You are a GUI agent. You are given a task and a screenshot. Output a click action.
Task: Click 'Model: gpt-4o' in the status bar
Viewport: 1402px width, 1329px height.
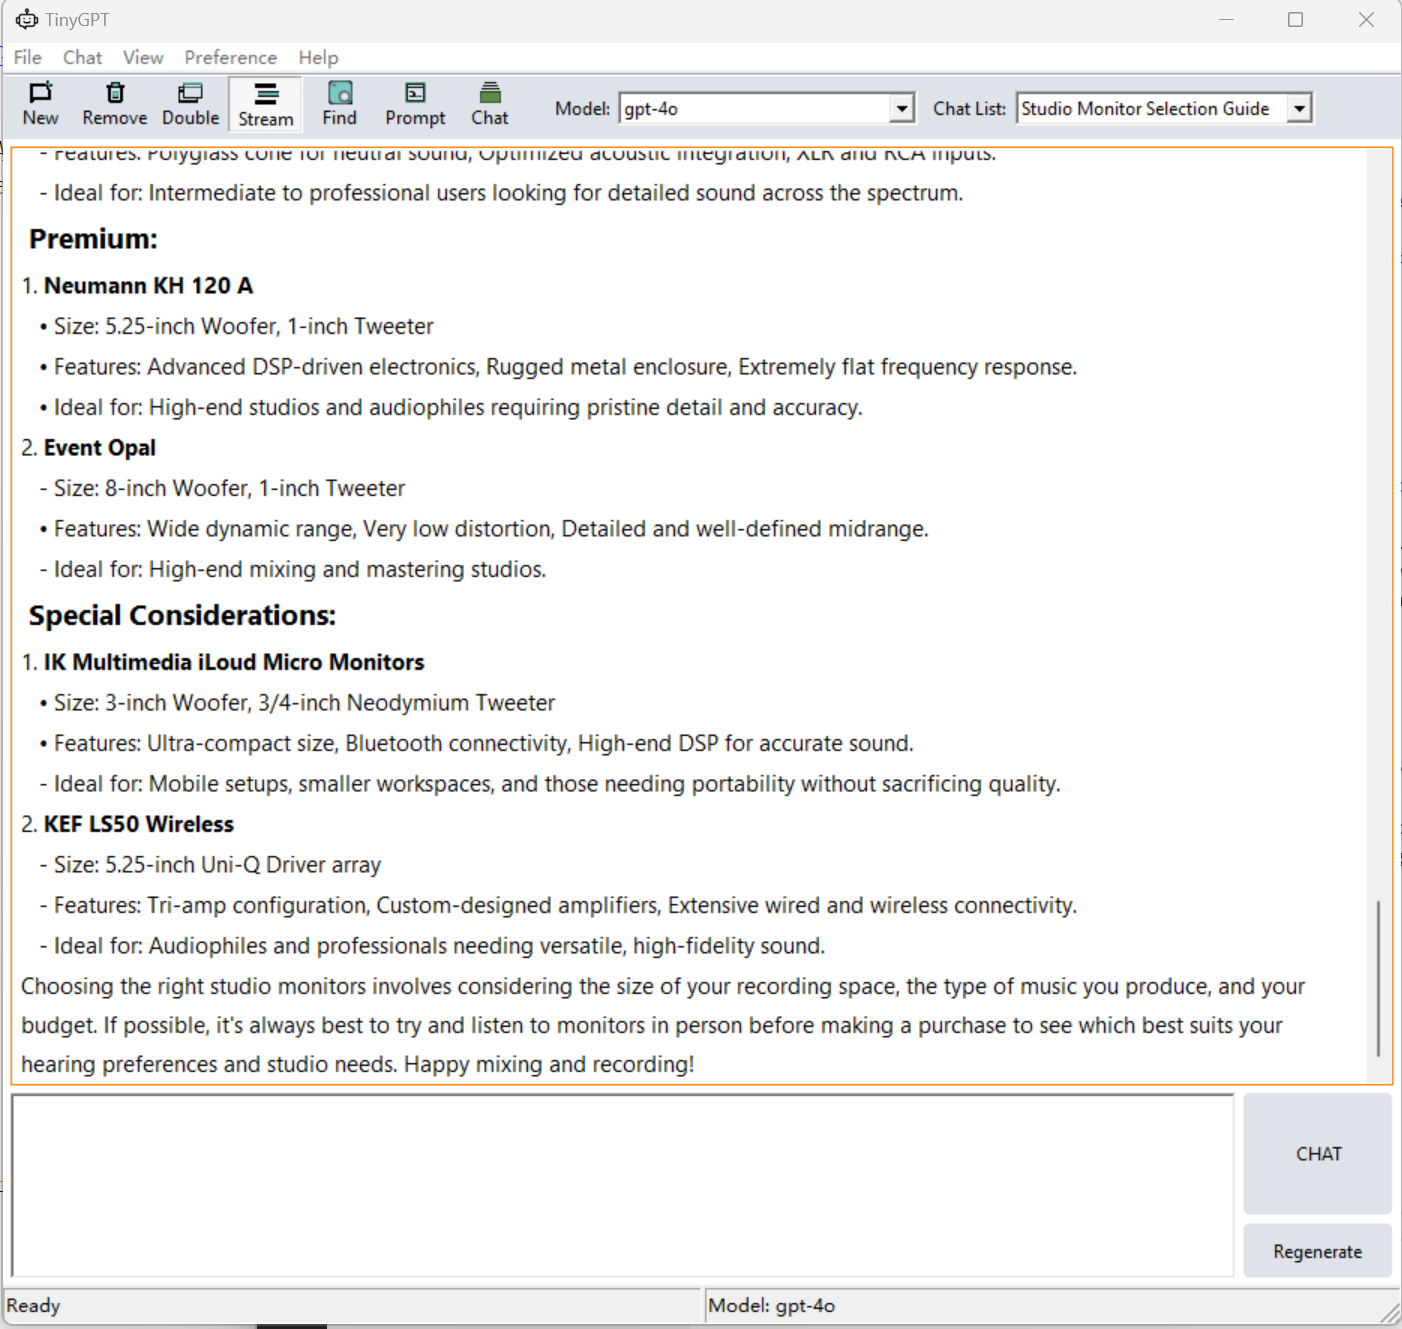click(771, 1305)
